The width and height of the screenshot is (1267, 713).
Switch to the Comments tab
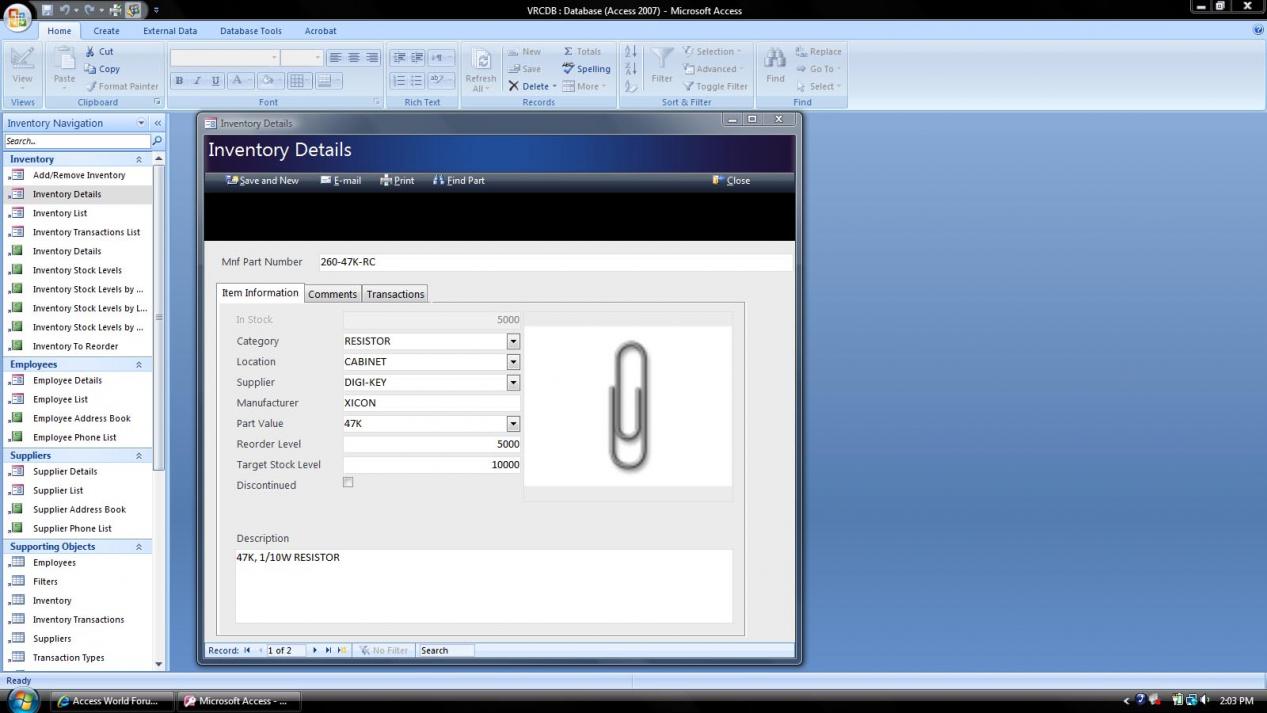(332, 294)
